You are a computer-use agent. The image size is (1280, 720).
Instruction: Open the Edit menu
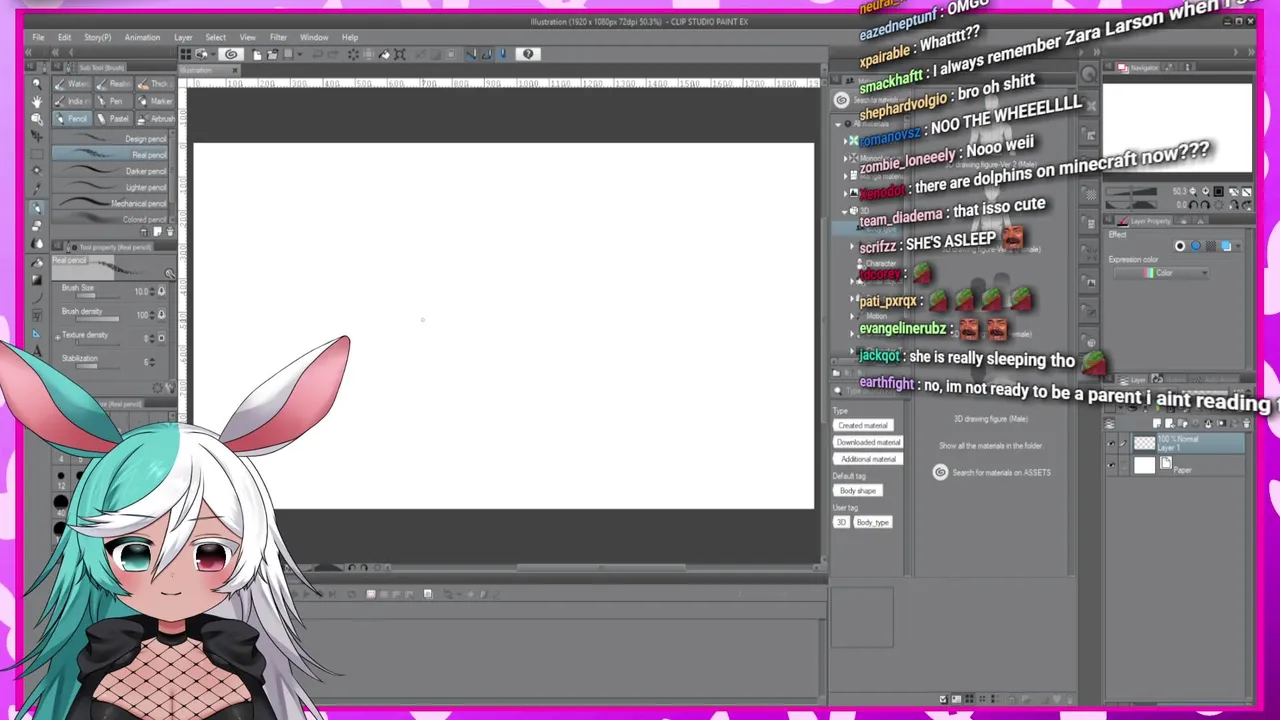(64, 37)
